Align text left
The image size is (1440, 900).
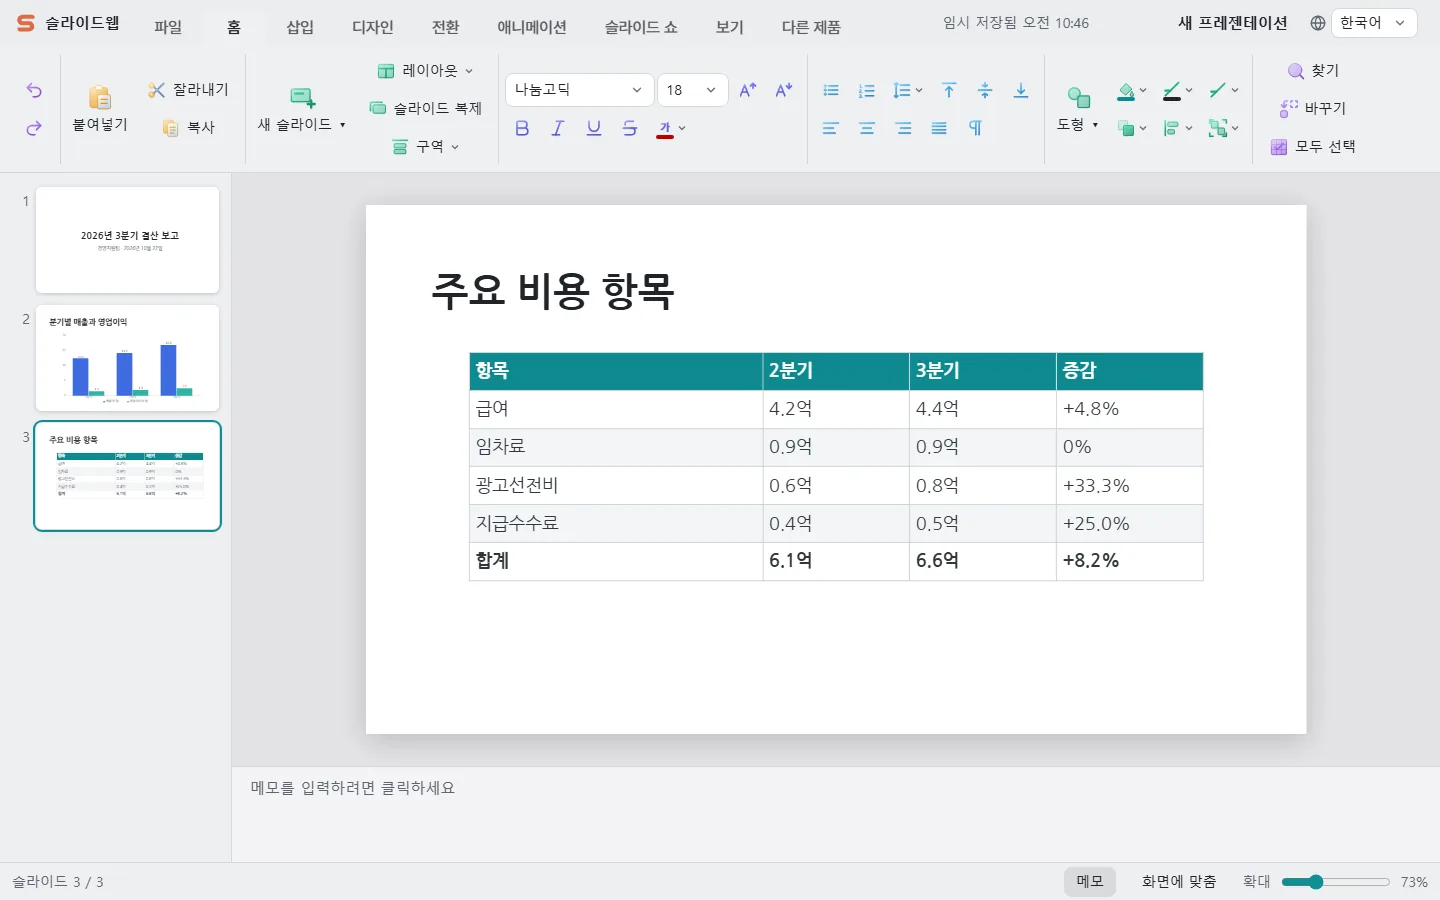point(830,128)
